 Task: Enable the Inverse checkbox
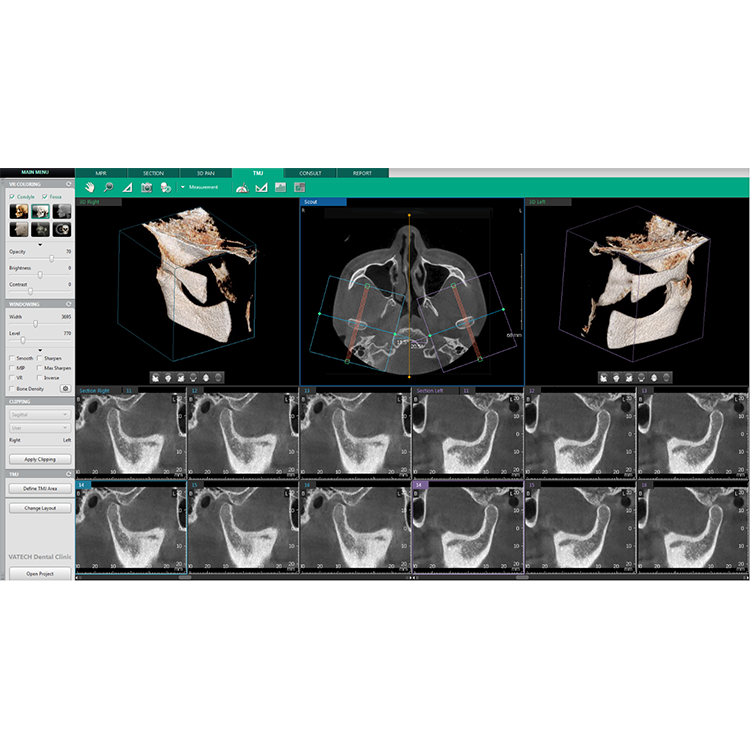pos(39,378)
